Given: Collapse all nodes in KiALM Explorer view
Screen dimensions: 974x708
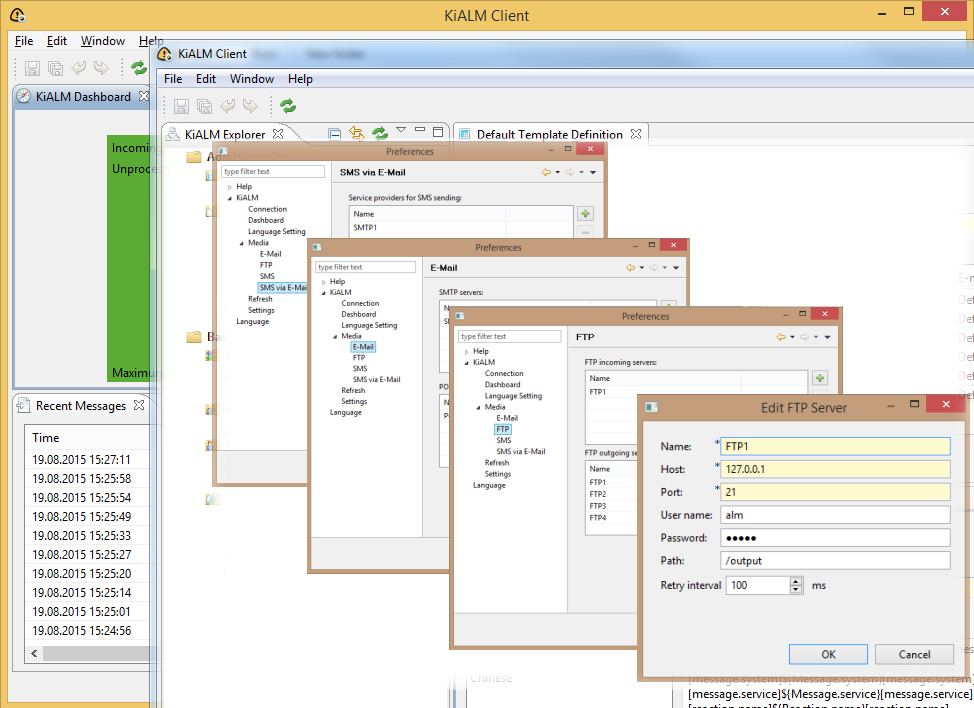Looking at the screenshot, I should pyautogui.click(x=334, y=134).
